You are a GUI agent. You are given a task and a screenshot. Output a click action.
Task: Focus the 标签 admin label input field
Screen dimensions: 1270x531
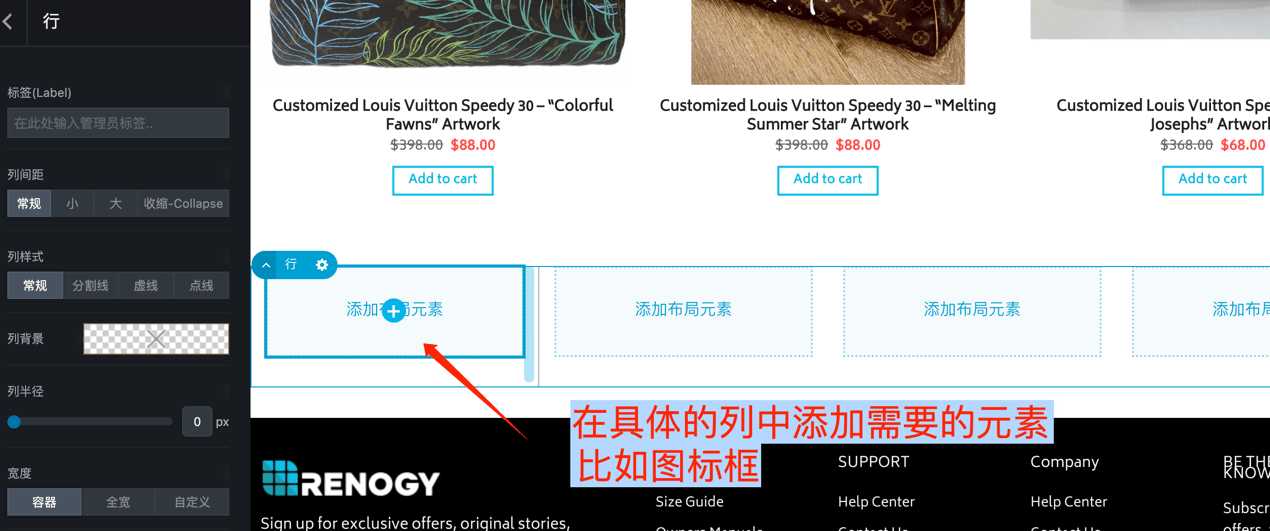click(x=118, y=123)
